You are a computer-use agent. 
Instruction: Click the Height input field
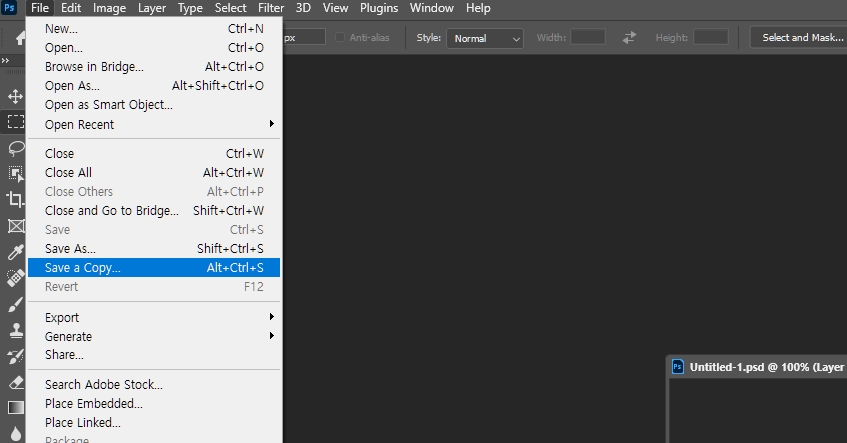711,37
